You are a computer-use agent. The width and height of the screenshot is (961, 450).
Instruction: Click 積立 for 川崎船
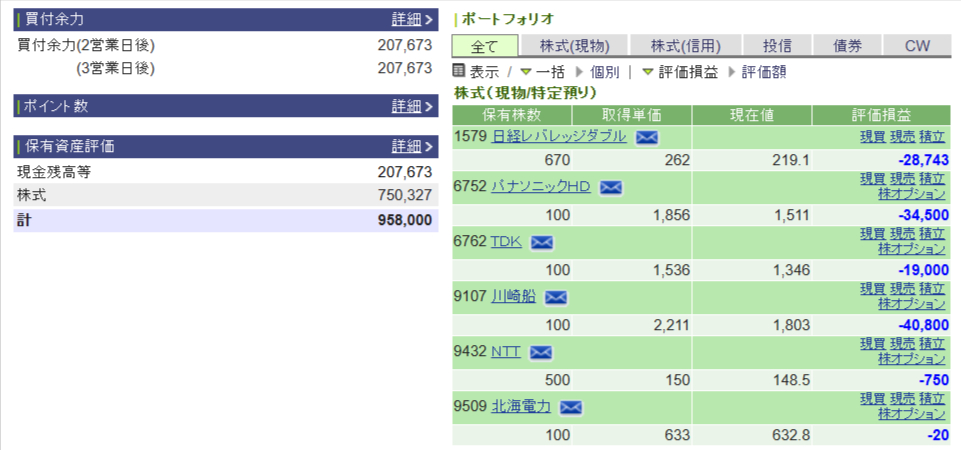(932, 289)
